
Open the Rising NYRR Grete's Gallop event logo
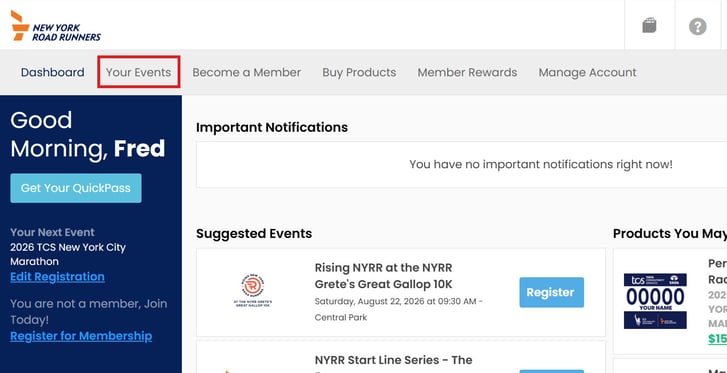tap(253, 291)
